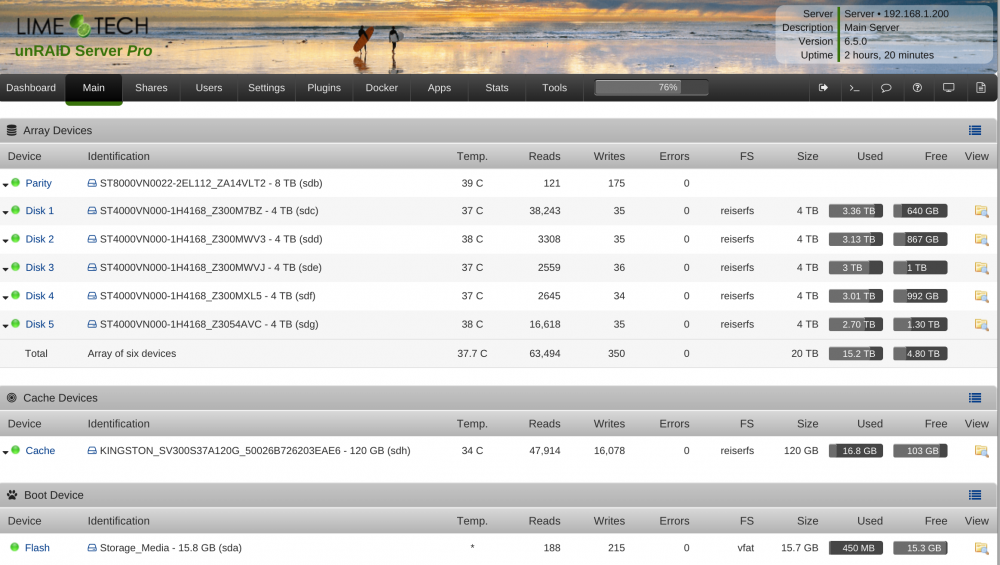
Task: Click green status ball for Cache
Action: click(x=15, y=450)
